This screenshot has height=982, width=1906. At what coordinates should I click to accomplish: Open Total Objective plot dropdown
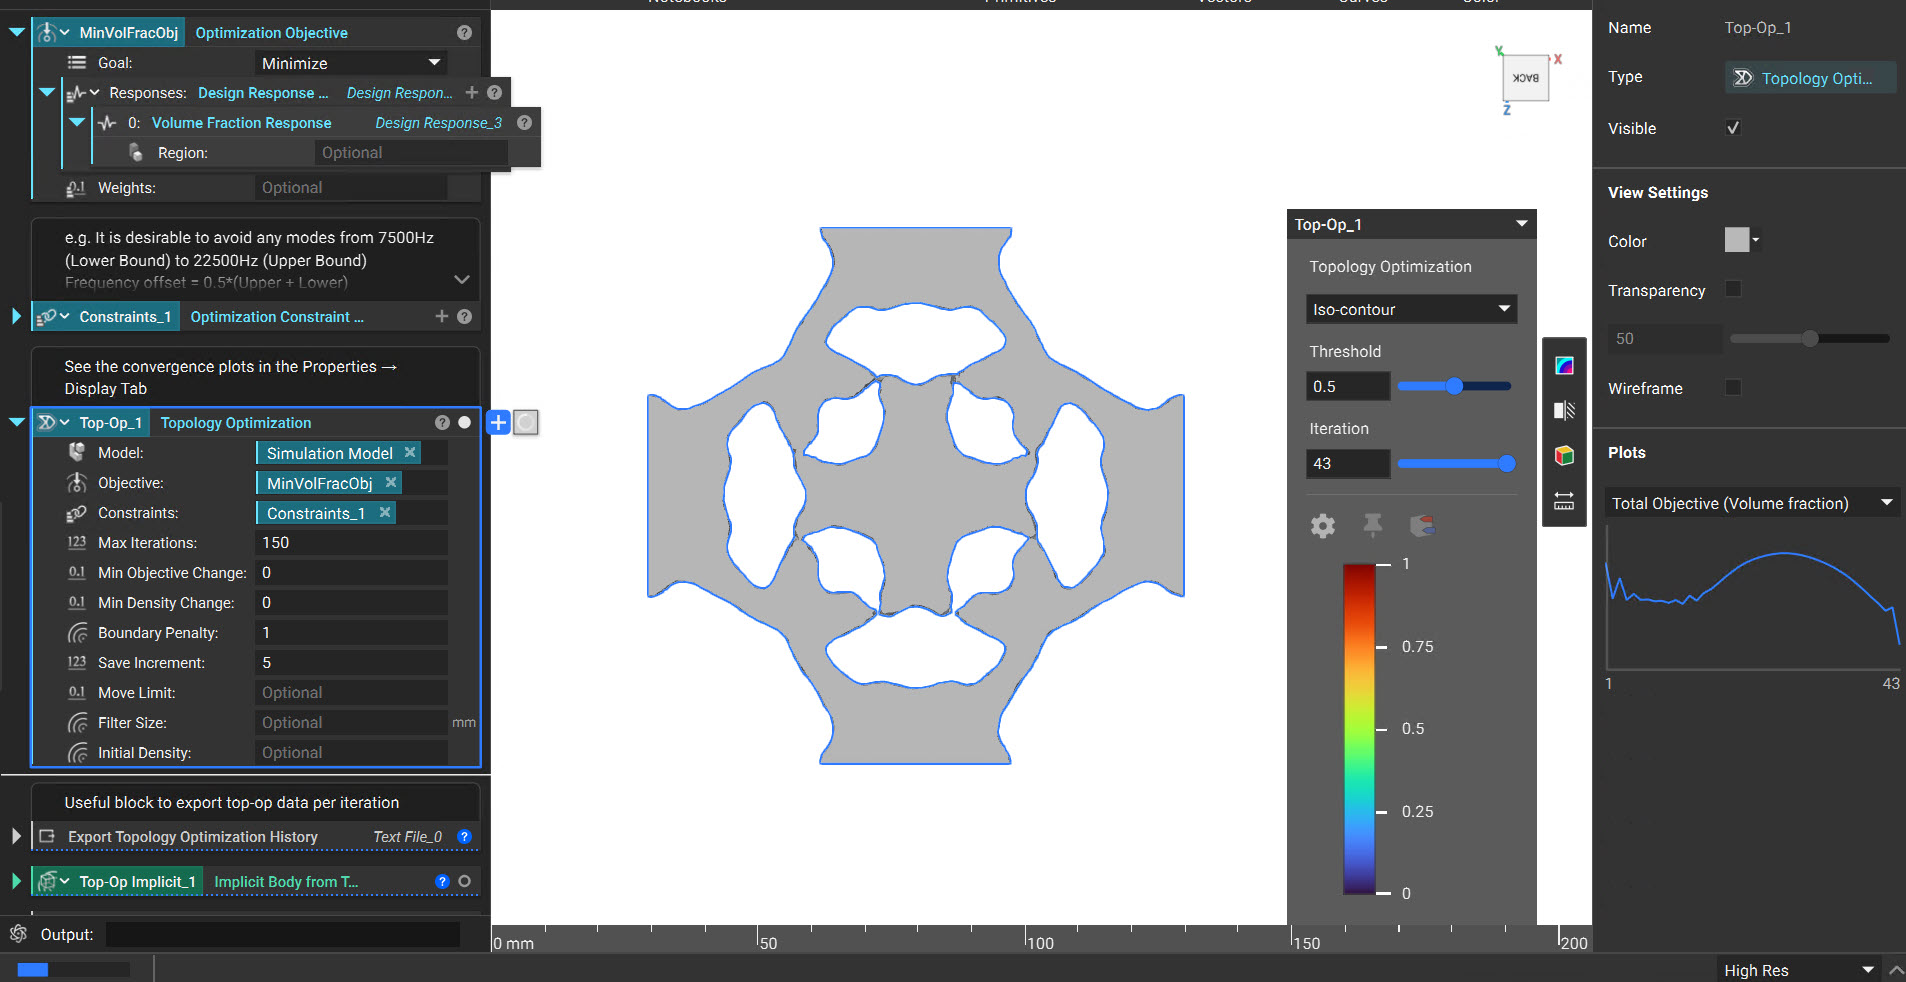(x=1752, y=503)
